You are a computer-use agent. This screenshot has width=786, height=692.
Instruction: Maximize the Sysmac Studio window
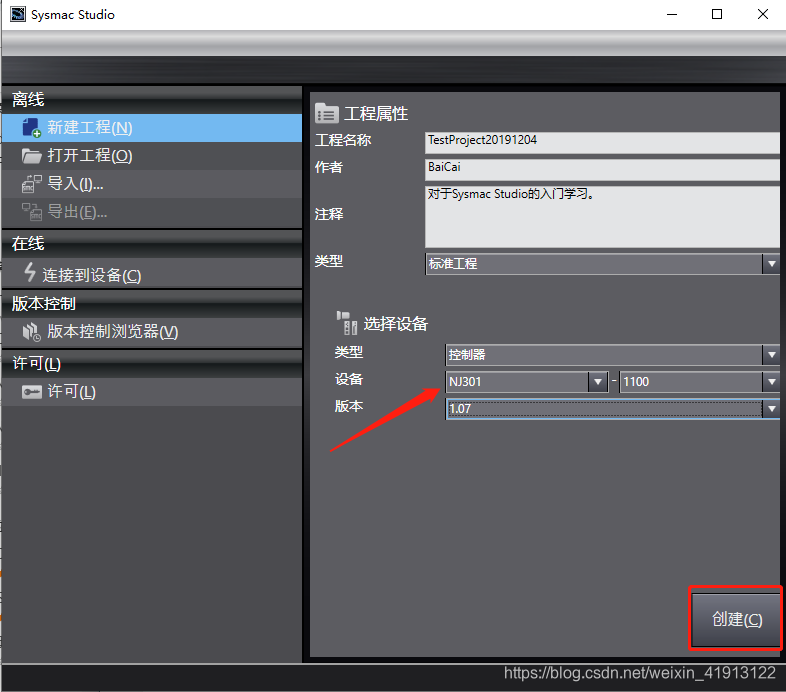tap(717, 15)
